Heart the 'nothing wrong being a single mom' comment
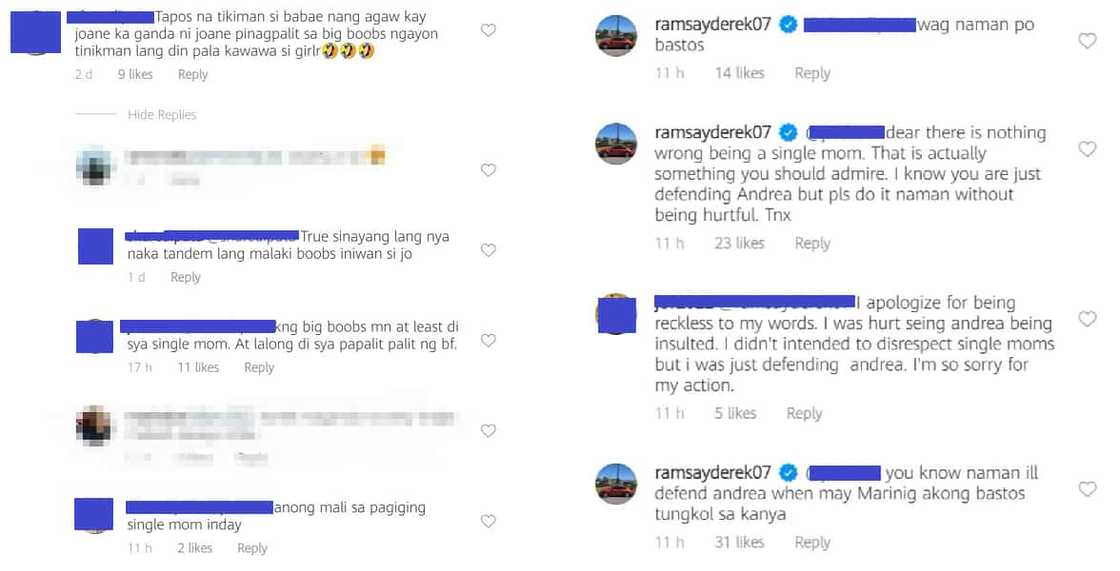The width and height of the screenshot is (1120, 571). coord(1087,149)
